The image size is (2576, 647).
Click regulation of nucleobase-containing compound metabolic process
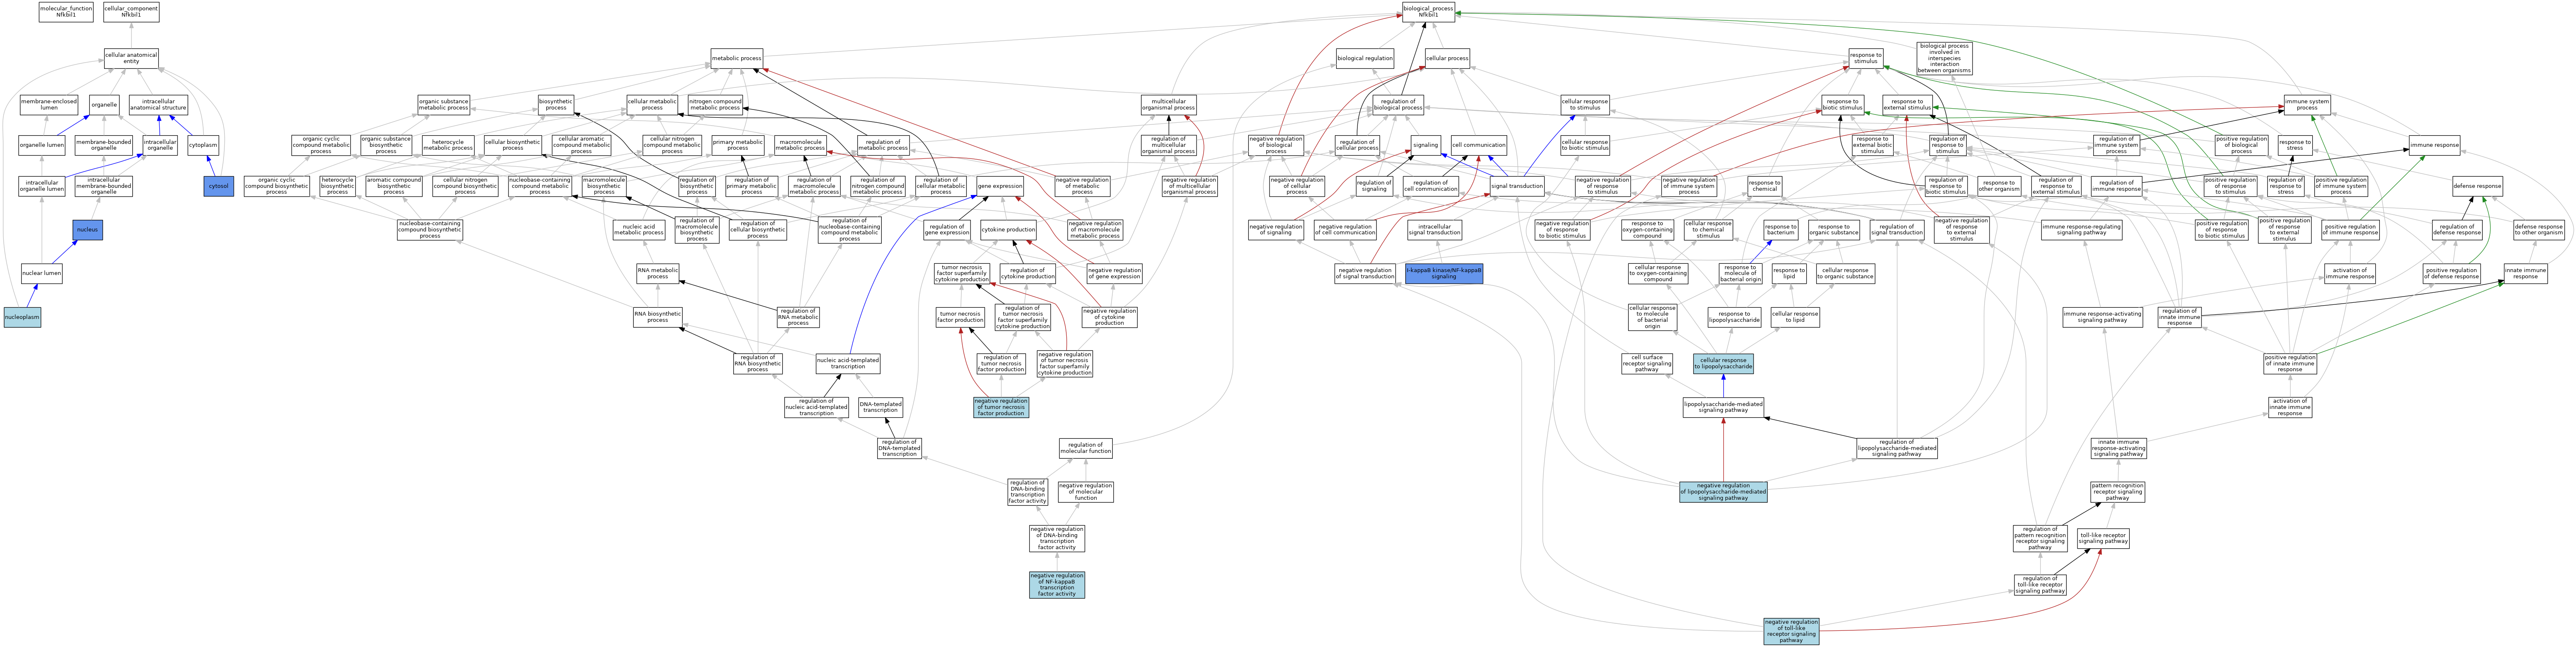click(x=849, y=230)
